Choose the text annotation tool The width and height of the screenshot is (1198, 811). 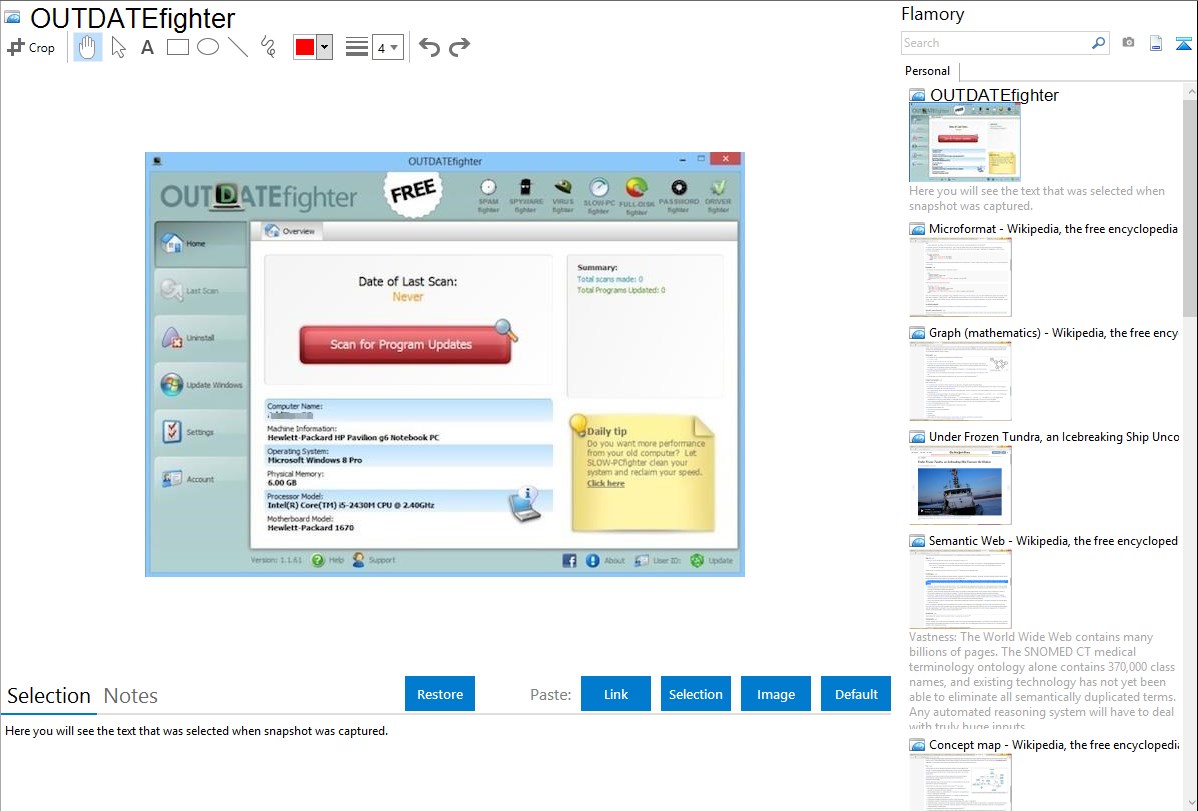tap(147, 47)
